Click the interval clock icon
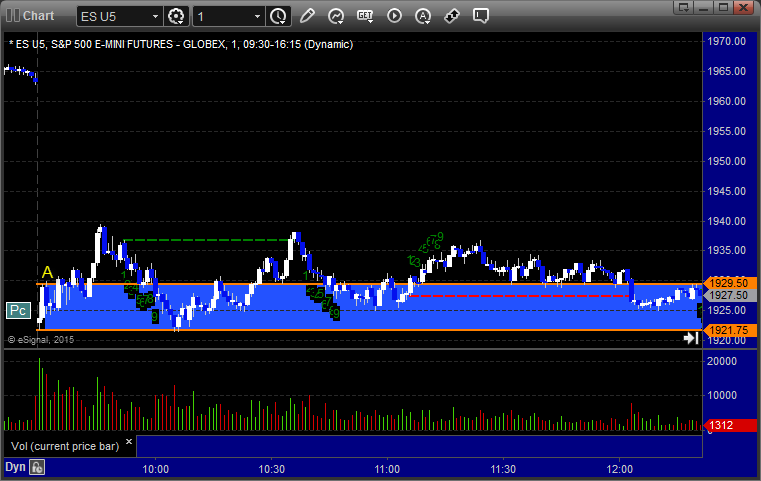Viewport: 761px width, 481px height. point(278,16)
